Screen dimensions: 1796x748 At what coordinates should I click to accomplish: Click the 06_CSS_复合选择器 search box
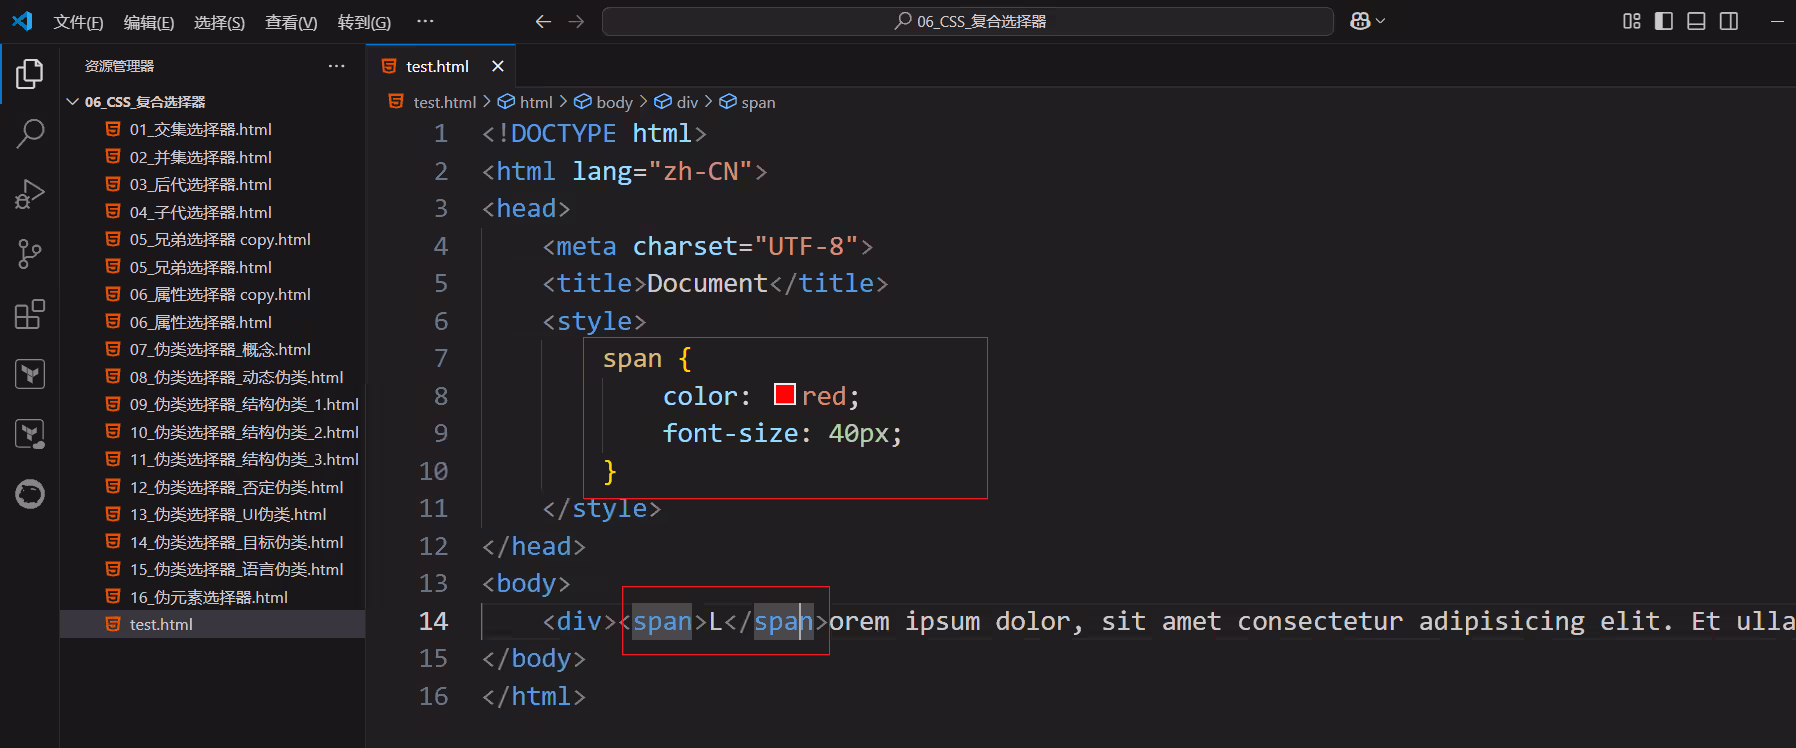tap(968, 21)
